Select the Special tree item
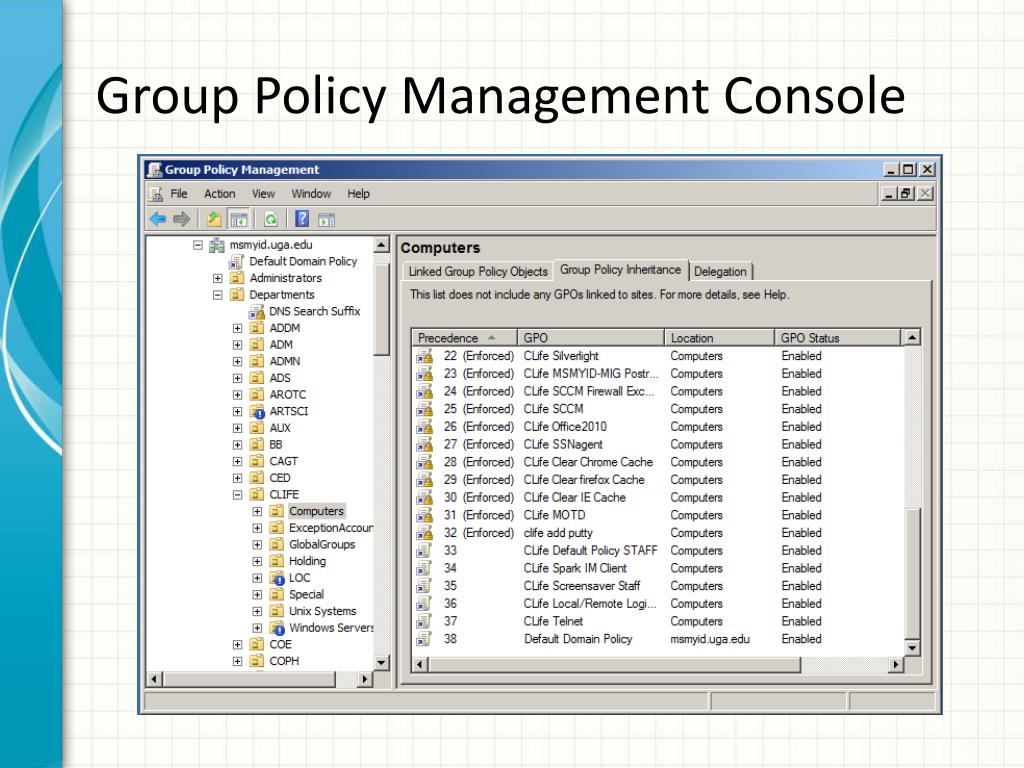This screenshot has height=768, width=1024. pos(306,595)
